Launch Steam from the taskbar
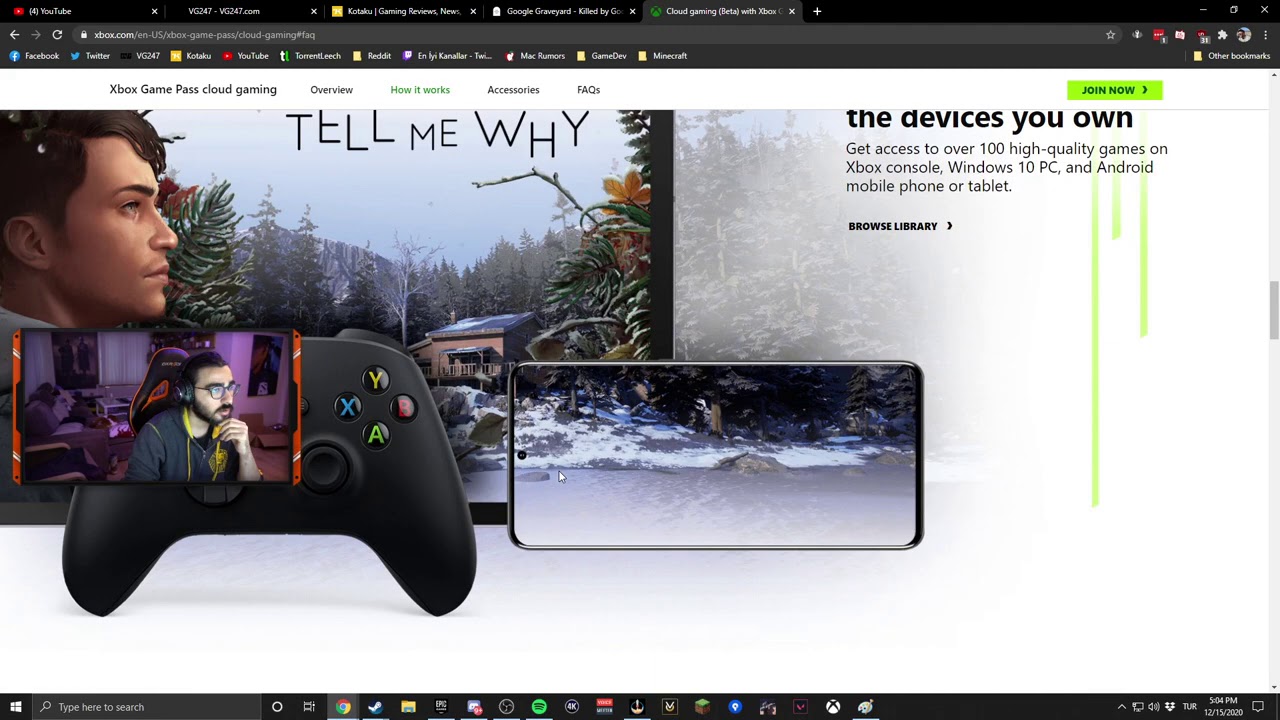The width and height of the screenshot is (1280, 720). [375, 707]
